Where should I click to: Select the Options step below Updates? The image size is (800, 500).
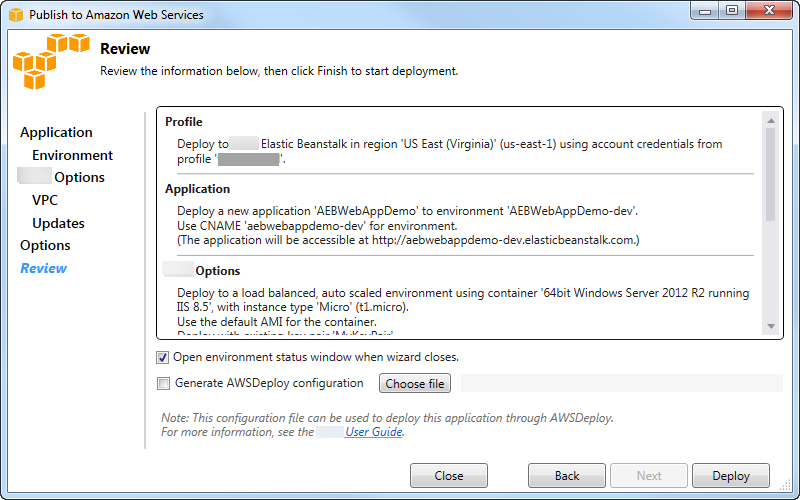pos(45,245)
